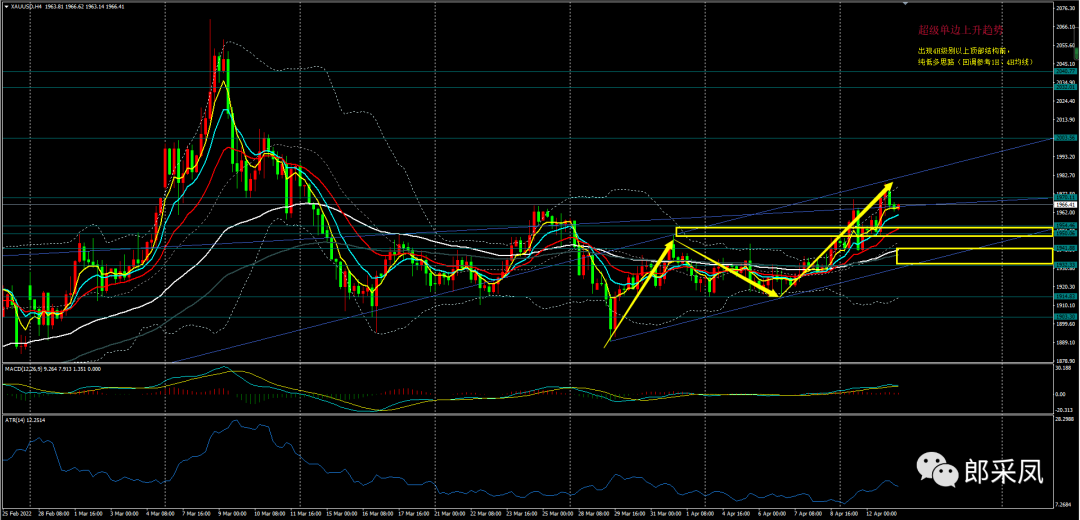Click the XAUUSD,H4 symbol dropdown arrow
The height and width of the screenshot is (520, 1080).
click(x=7, y=5)
